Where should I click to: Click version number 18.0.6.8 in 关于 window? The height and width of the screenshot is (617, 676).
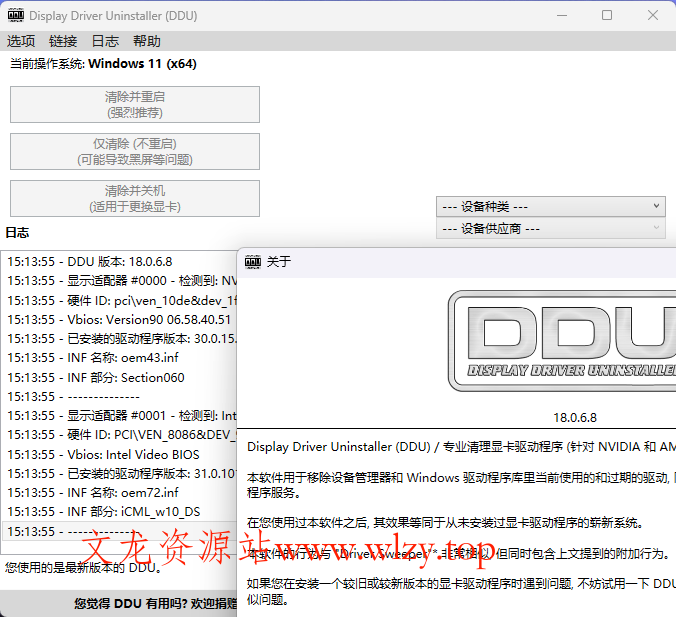pos(575,418)
